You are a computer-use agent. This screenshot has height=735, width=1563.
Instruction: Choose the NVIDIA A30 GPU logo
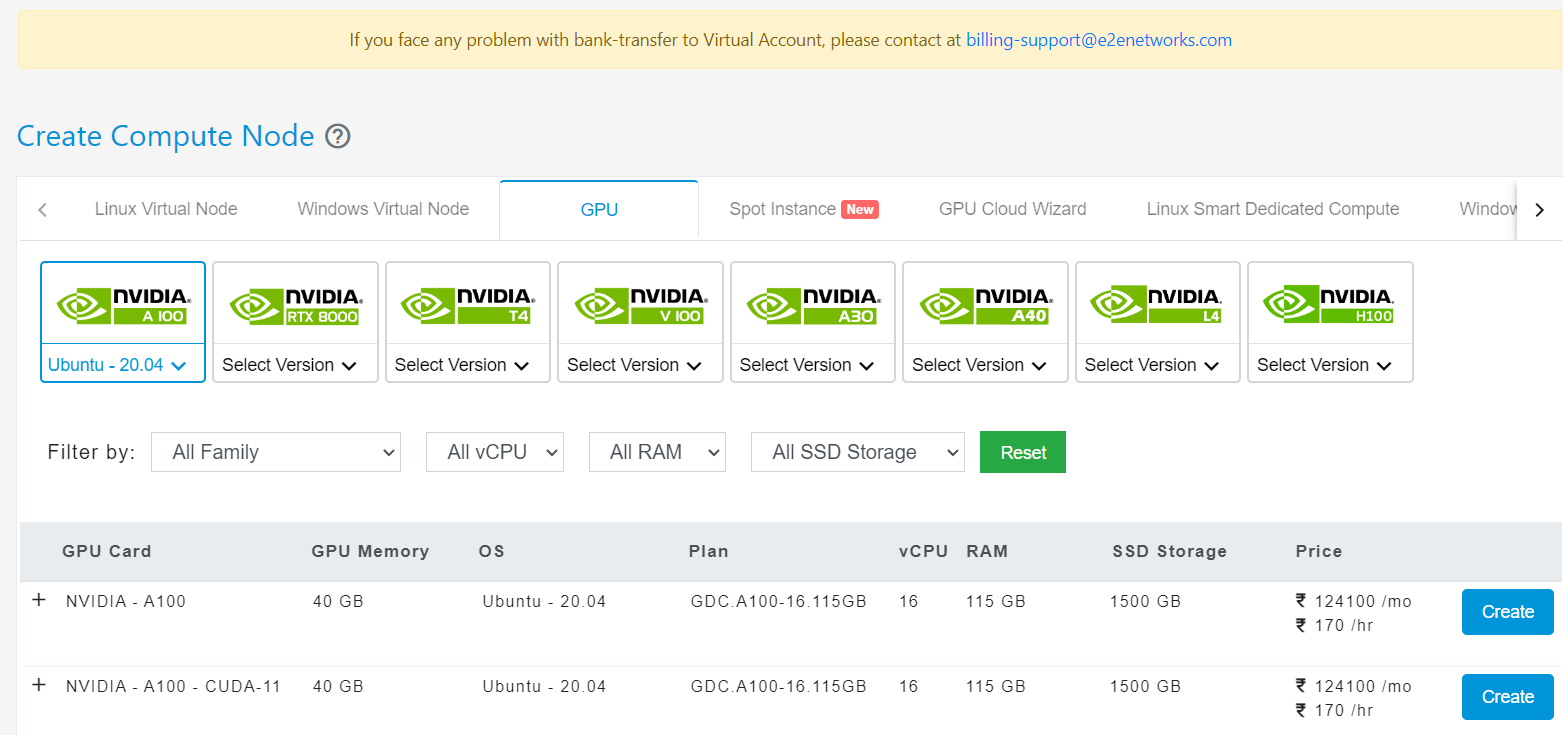click(812, 304)
